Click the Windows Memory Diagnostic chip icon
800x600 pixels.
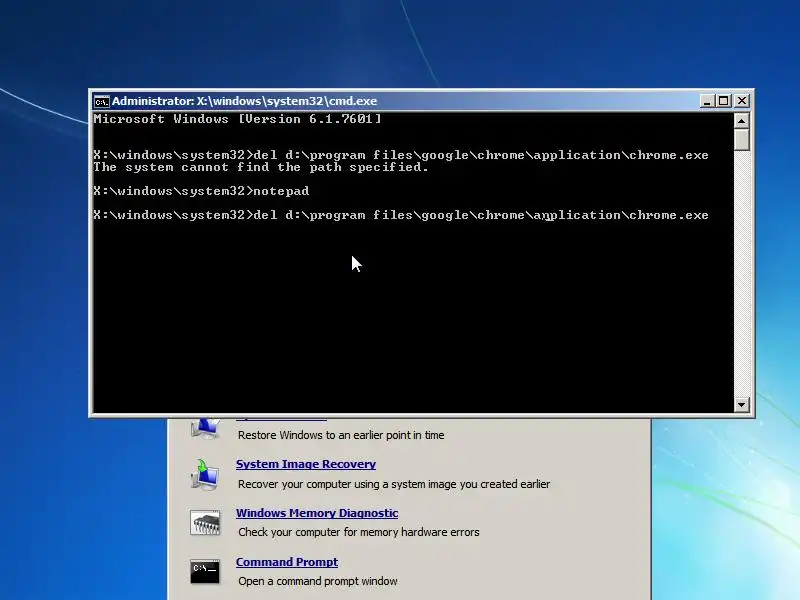pyautogui.click(x=205, y=522)
